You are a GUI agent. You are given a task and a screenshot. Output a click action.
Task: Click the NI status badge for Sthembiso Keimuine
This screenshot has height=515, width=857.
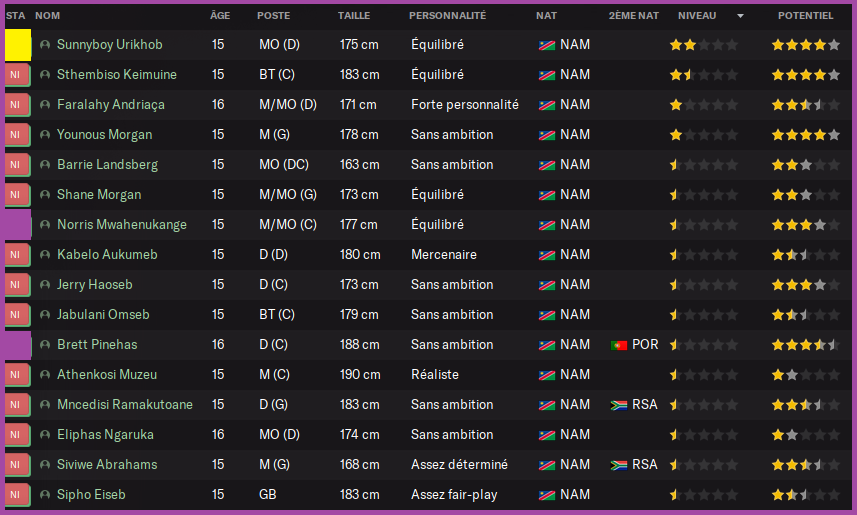click(17, 75)
